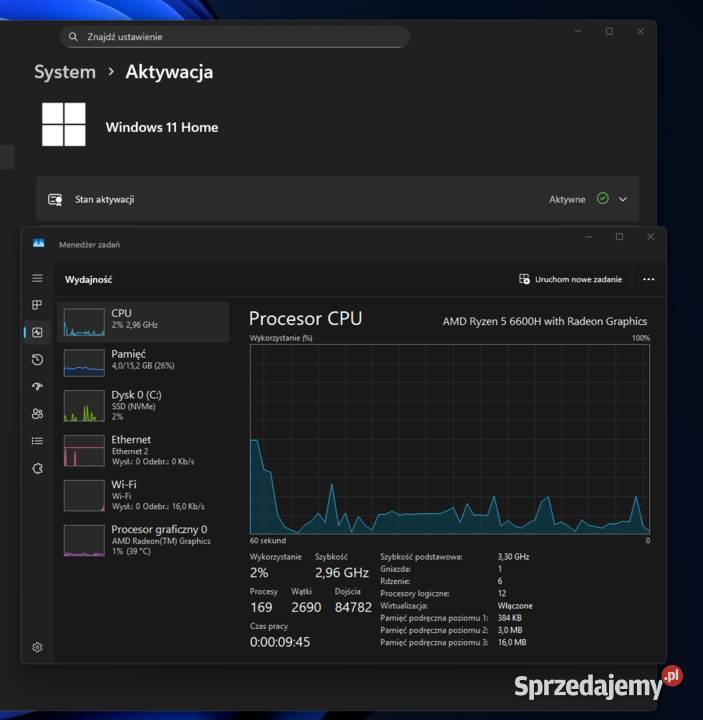Viewport: 703px width, 720px height.
Task: Click the three-dot more options button
Action: [648, 279]
